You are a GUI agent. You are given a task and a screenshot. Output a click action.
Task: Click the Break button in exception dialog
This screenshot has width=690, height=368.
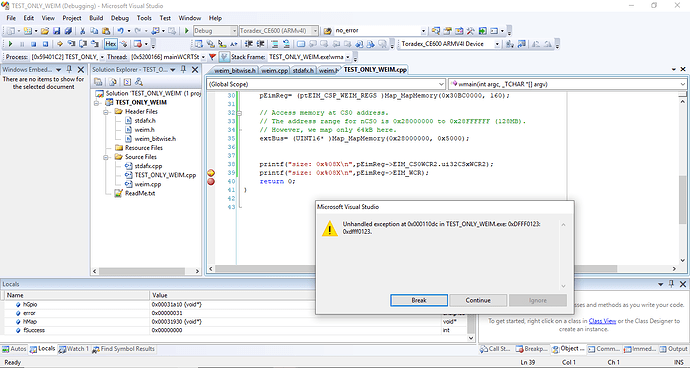[x=419, y=300]
